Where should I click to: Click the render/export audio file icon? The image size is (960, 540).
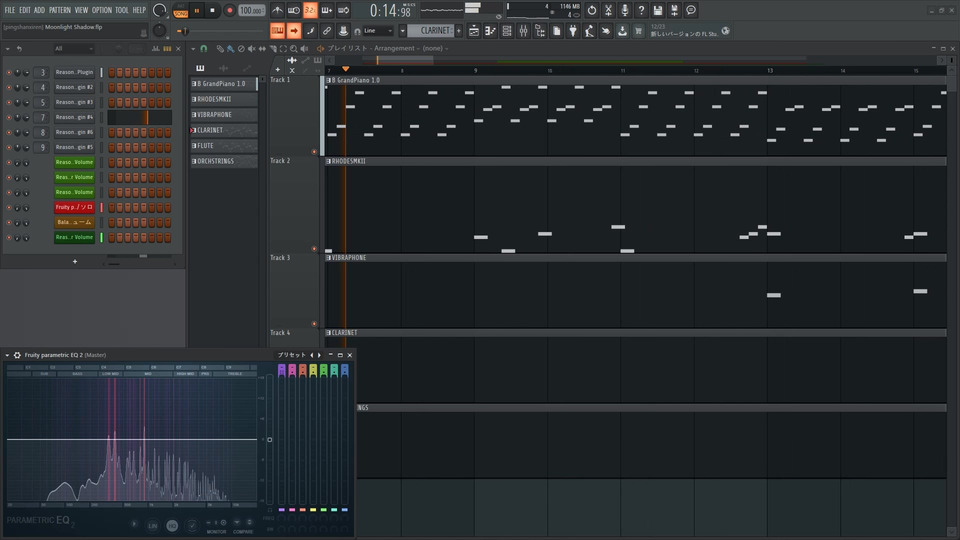[x=674, y=10]
